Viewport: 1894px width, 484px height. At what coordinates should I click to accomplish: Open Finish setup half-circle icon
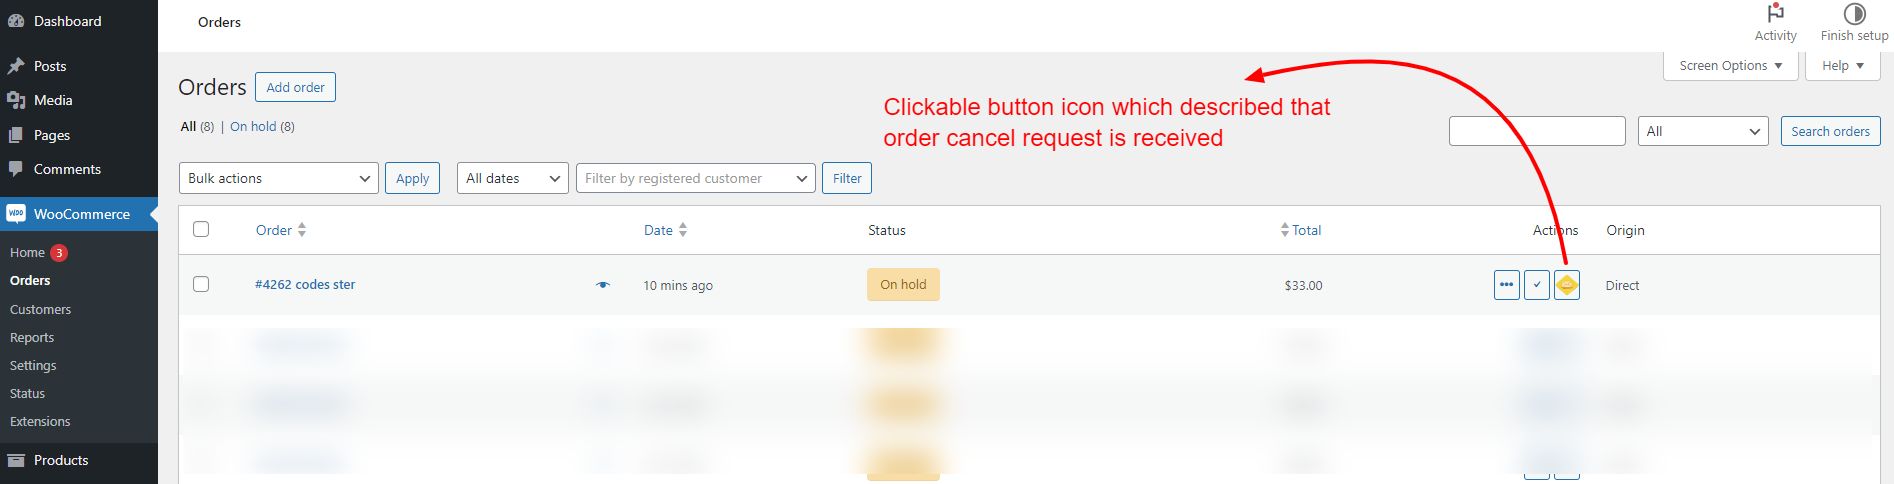(1854, 14)
